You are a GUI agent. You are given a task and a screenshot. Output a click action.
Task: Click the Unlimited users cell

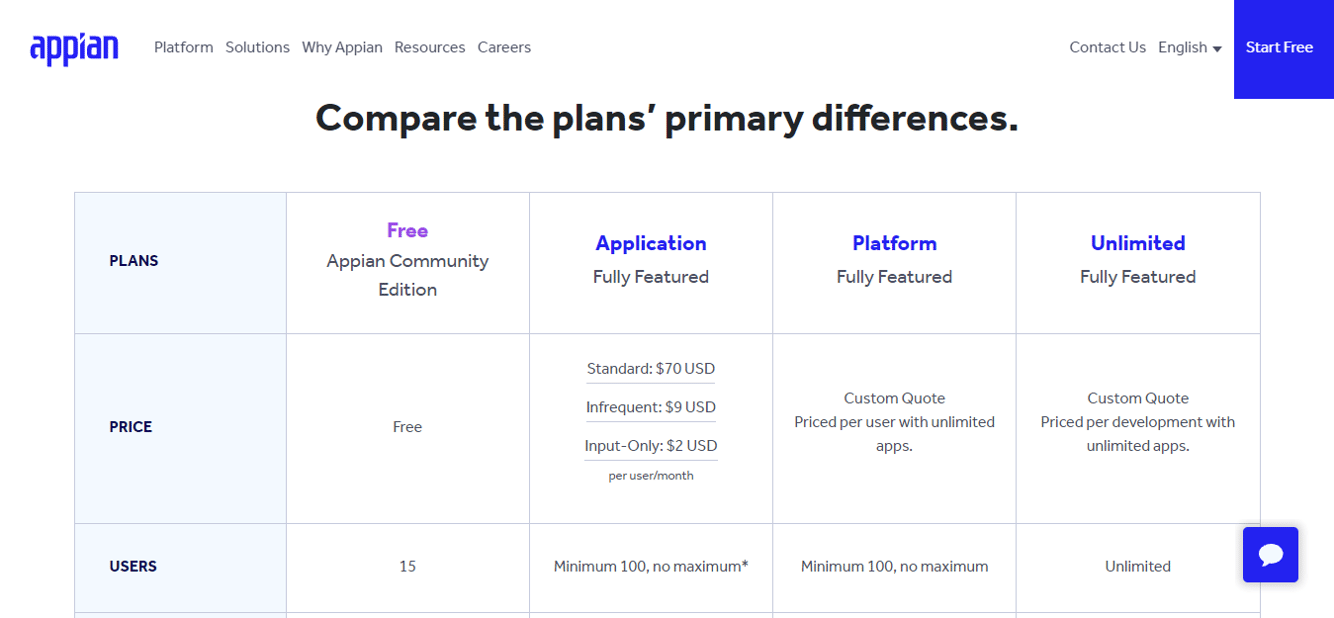coord(1137,566)
